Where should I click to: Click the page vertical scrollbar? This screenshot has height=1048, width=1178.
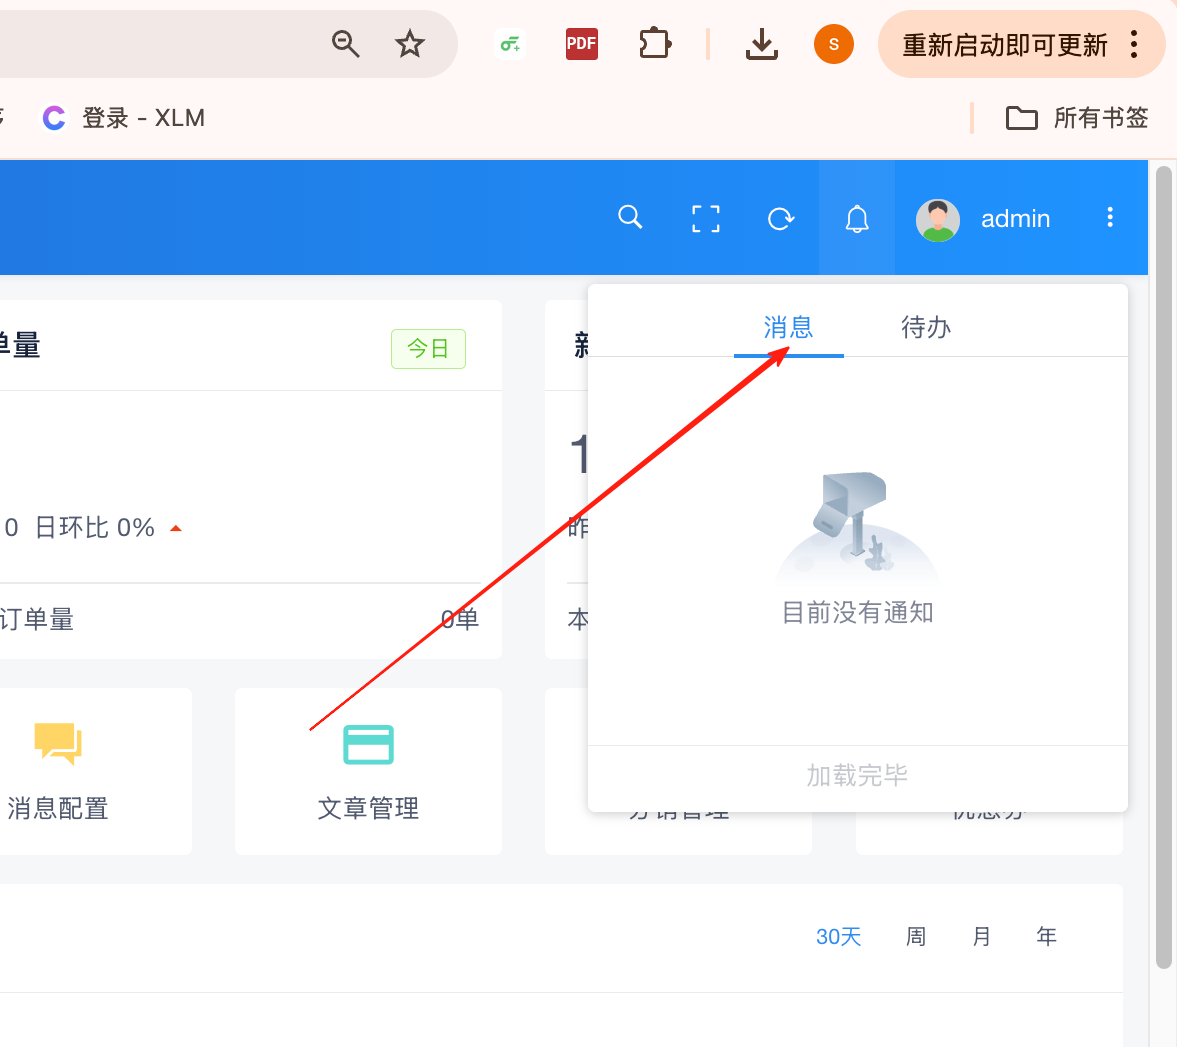point(1164,567)
